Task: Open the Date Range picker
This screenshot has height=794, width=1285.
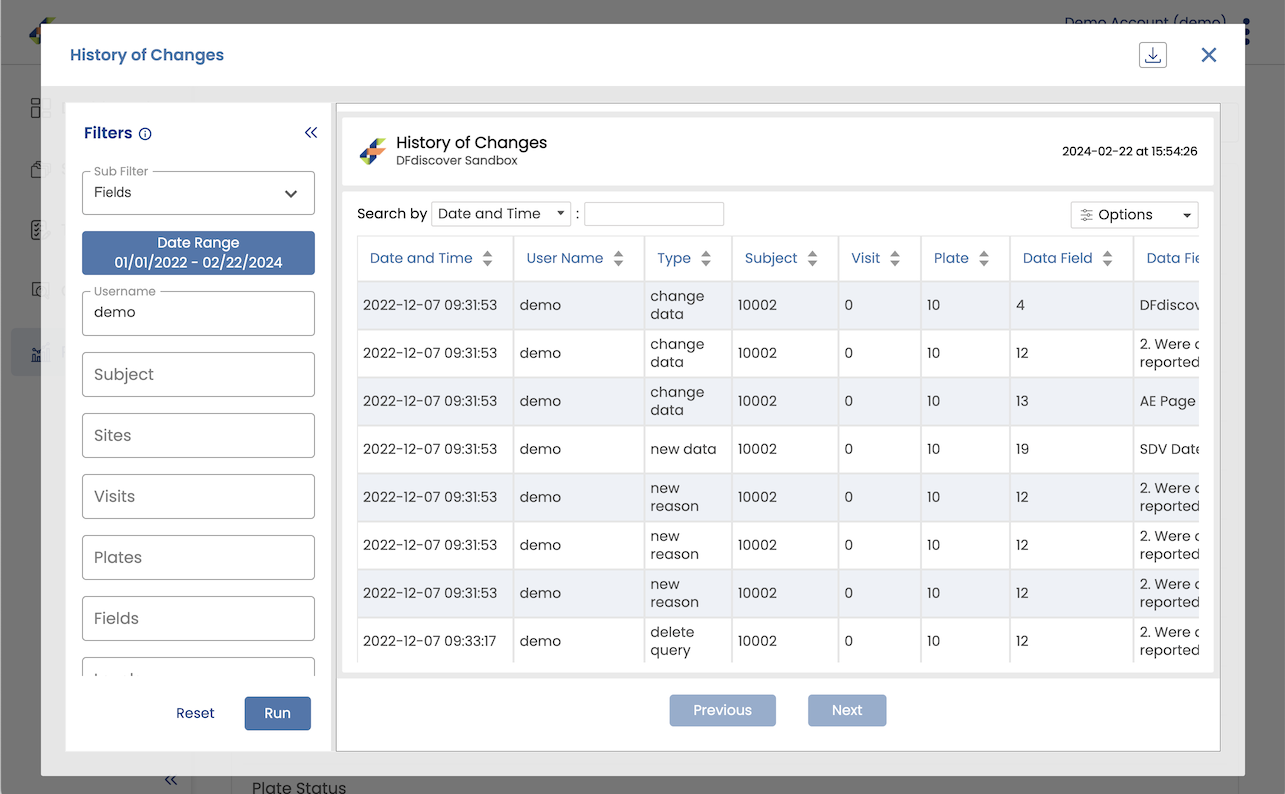Action: (198, 253)
